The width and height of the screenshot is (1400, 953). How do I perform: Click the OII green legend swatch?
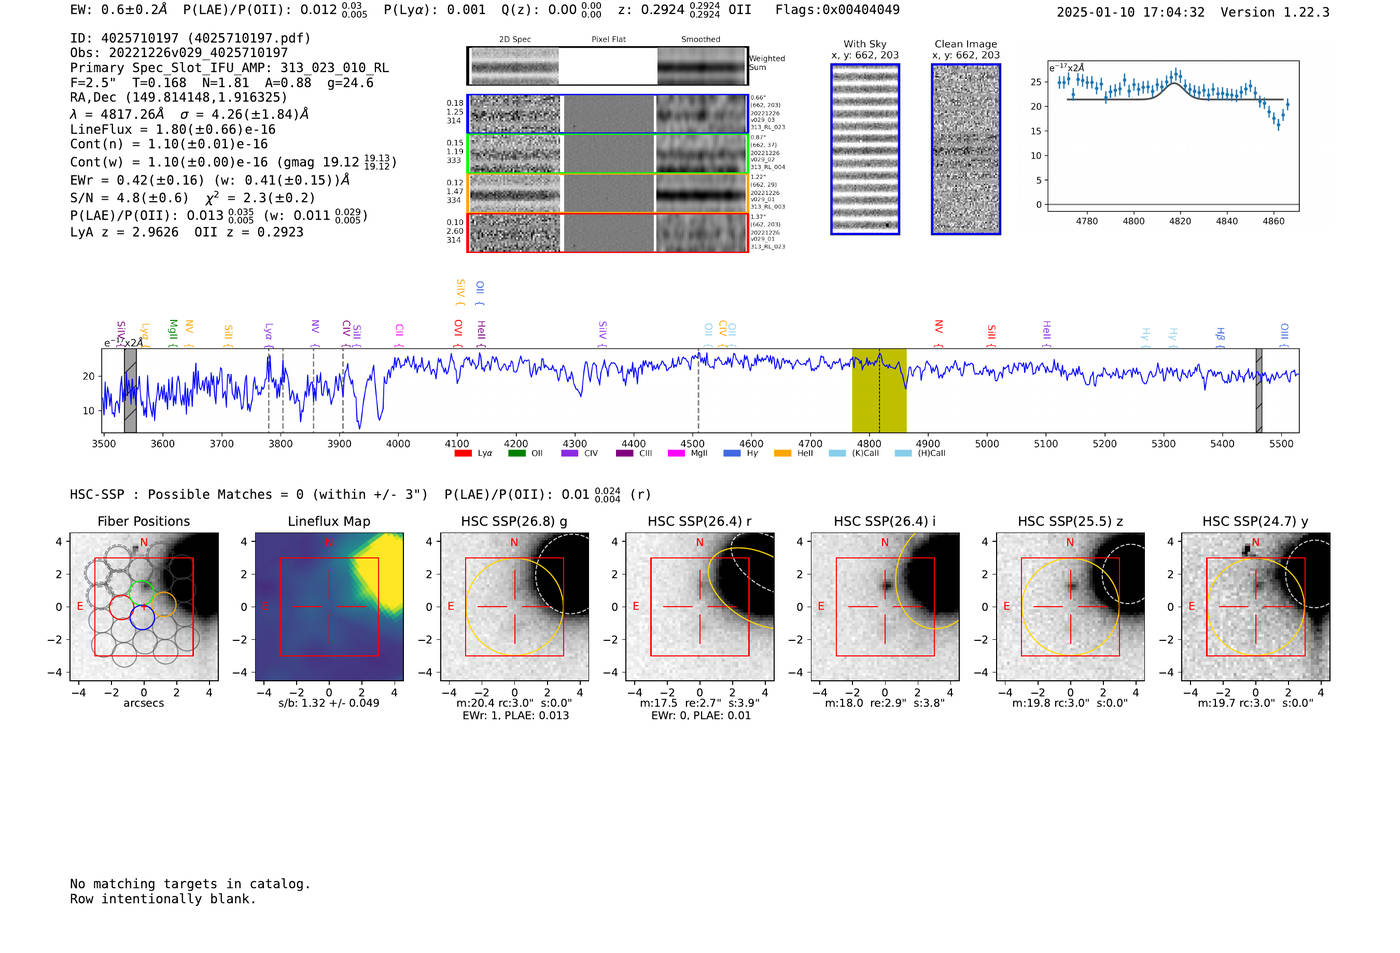[516, 453]
